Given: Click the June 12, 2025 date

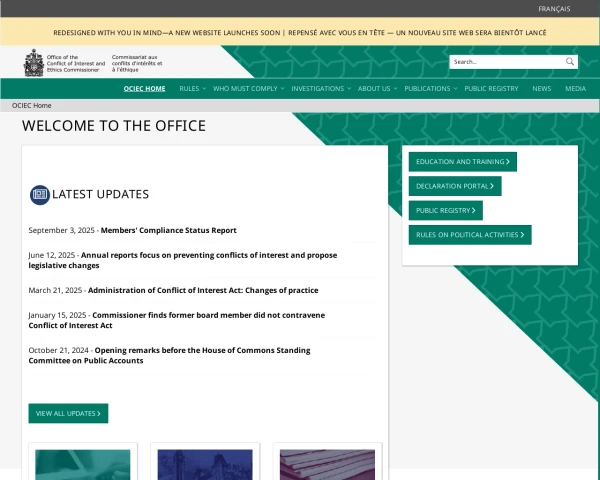Looking at the screenshot, I should [52, 255].
